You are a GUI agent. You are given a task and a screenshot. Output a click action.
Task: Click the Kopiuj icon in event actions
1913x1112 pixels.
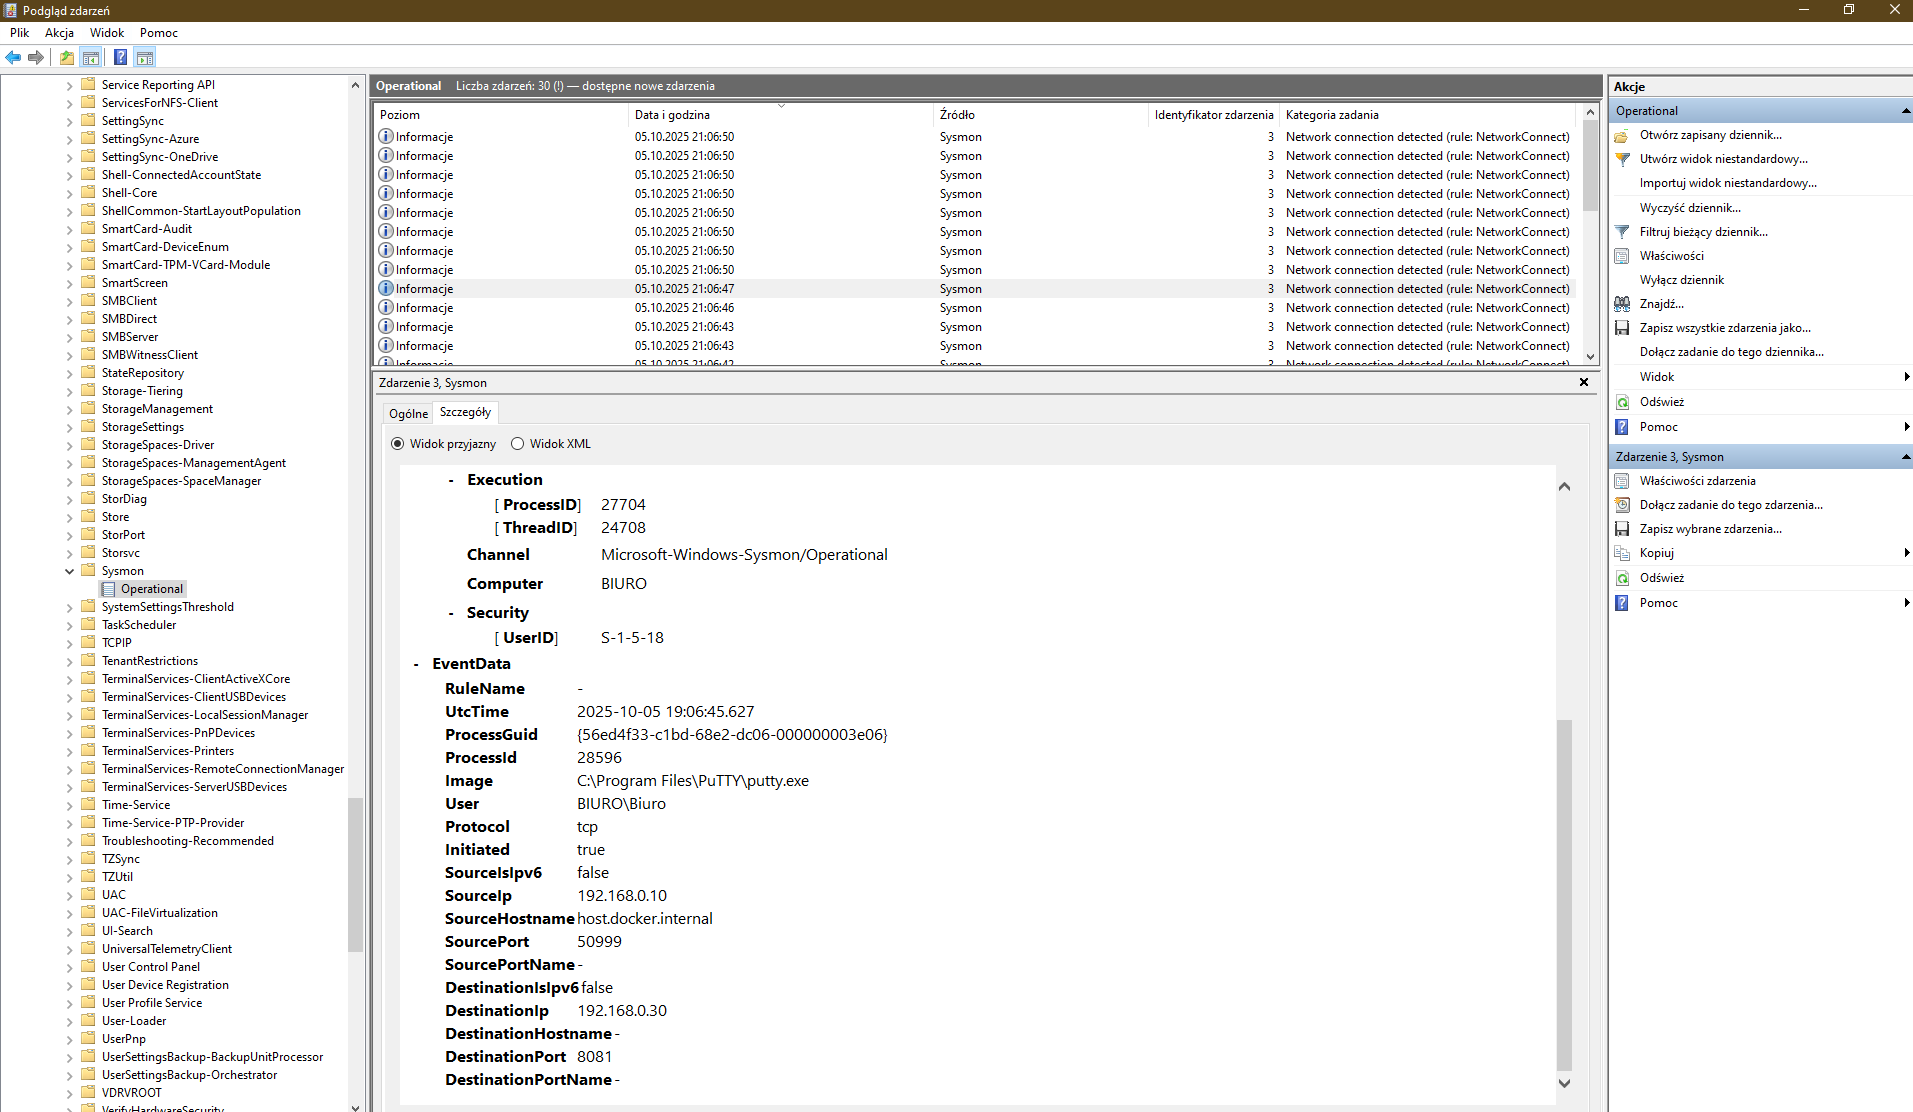[x=1622, y=553]
